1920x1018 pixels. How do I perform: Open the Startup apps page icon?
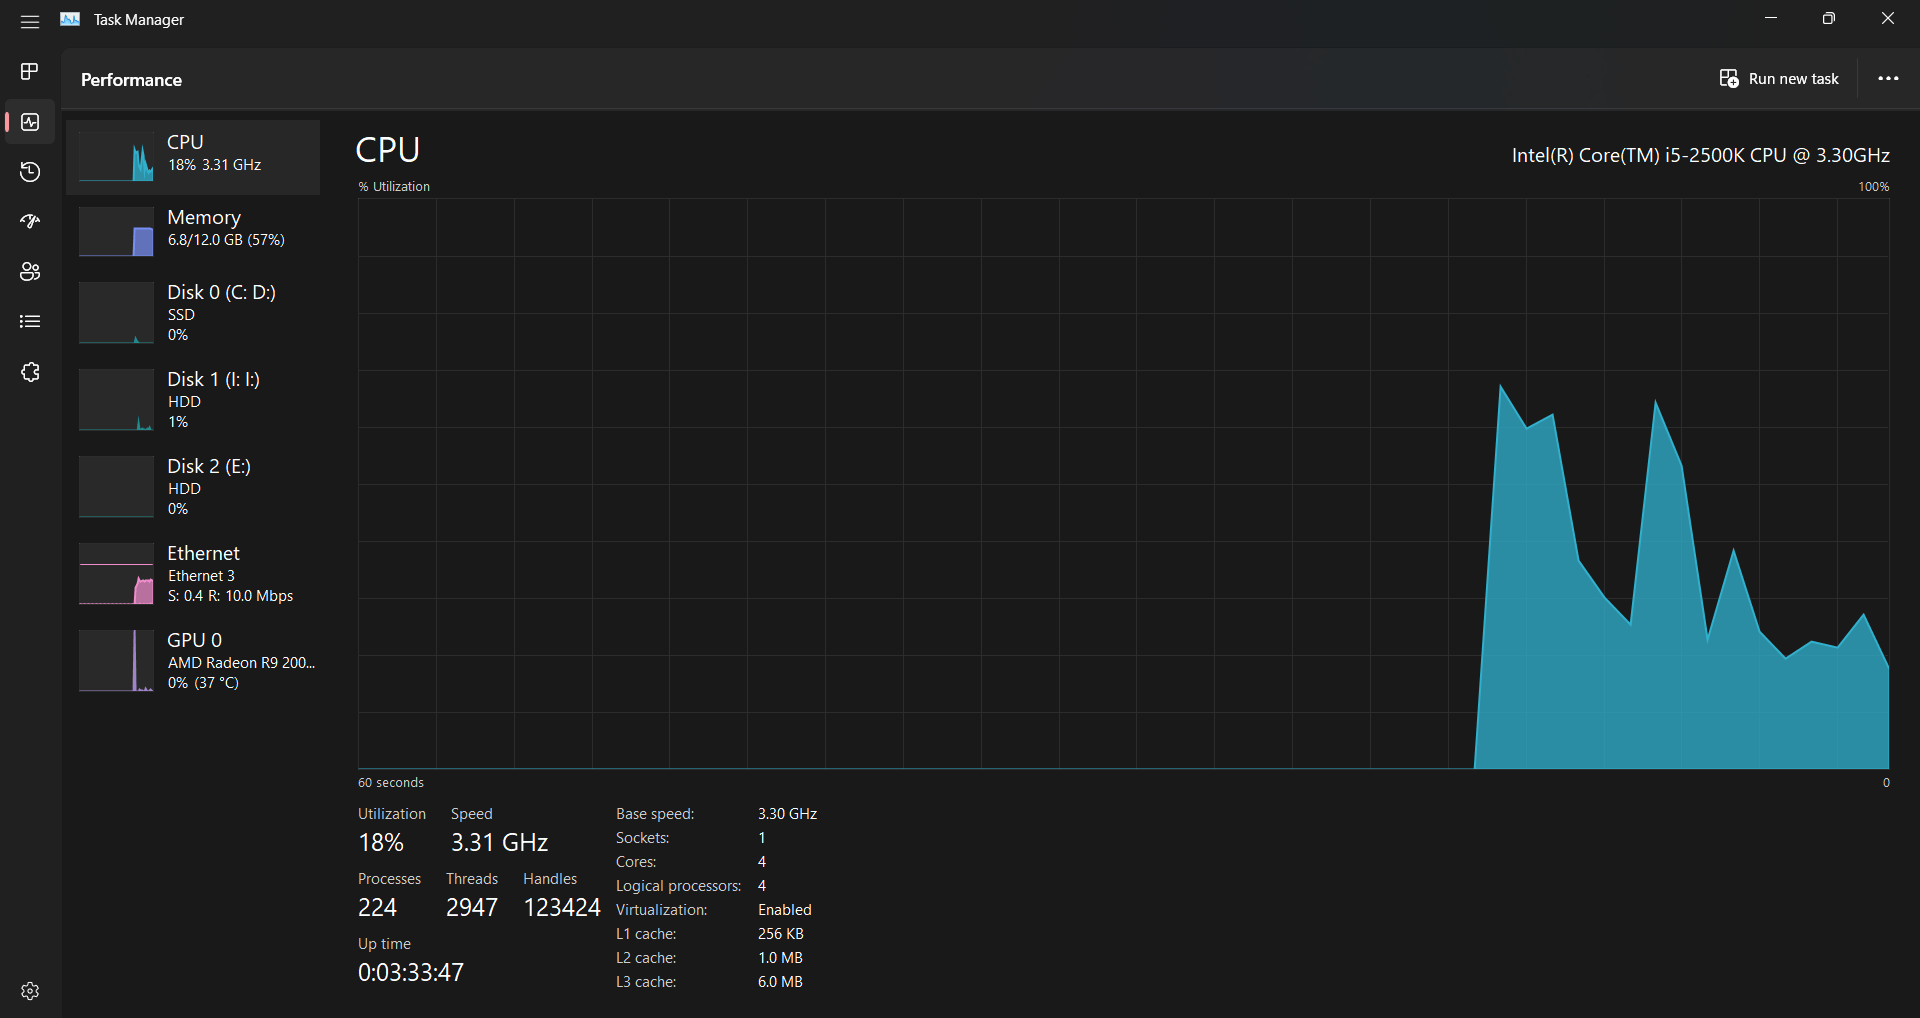pos(30,221)
